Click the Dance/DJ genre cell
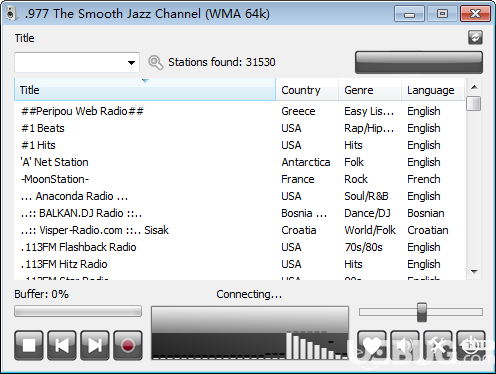Screen dimensions: 496x374 [367, 213]
